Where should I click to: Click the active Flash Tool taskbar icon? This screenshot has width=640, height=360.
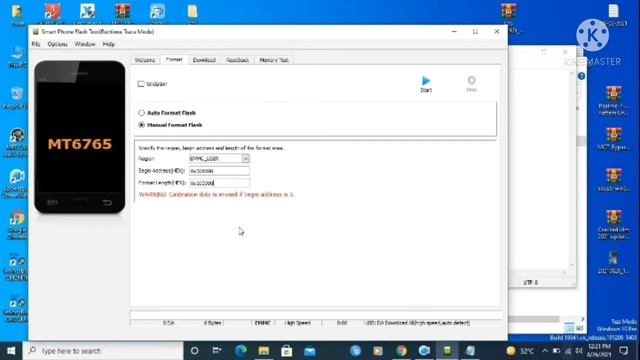447,351
